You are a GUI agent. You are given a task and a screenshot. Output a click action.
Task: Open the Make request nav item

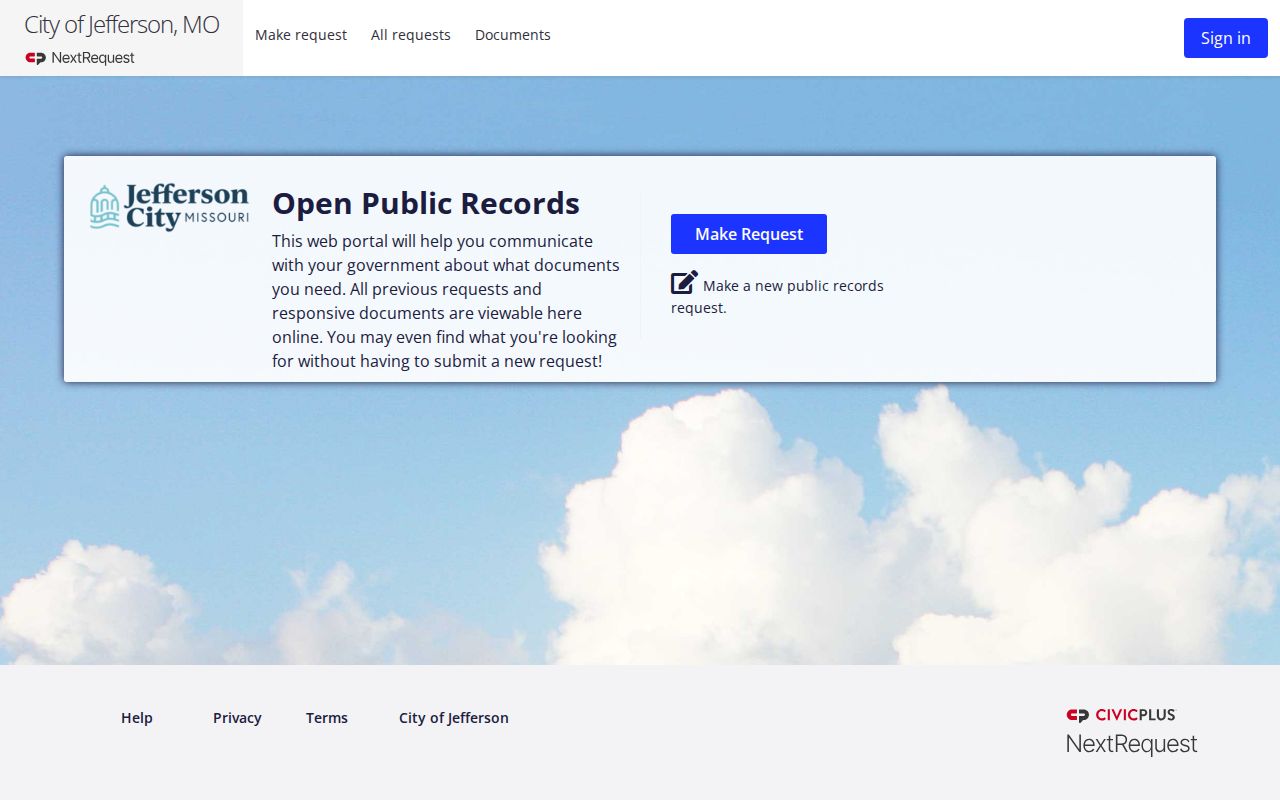tap(301, 35)
